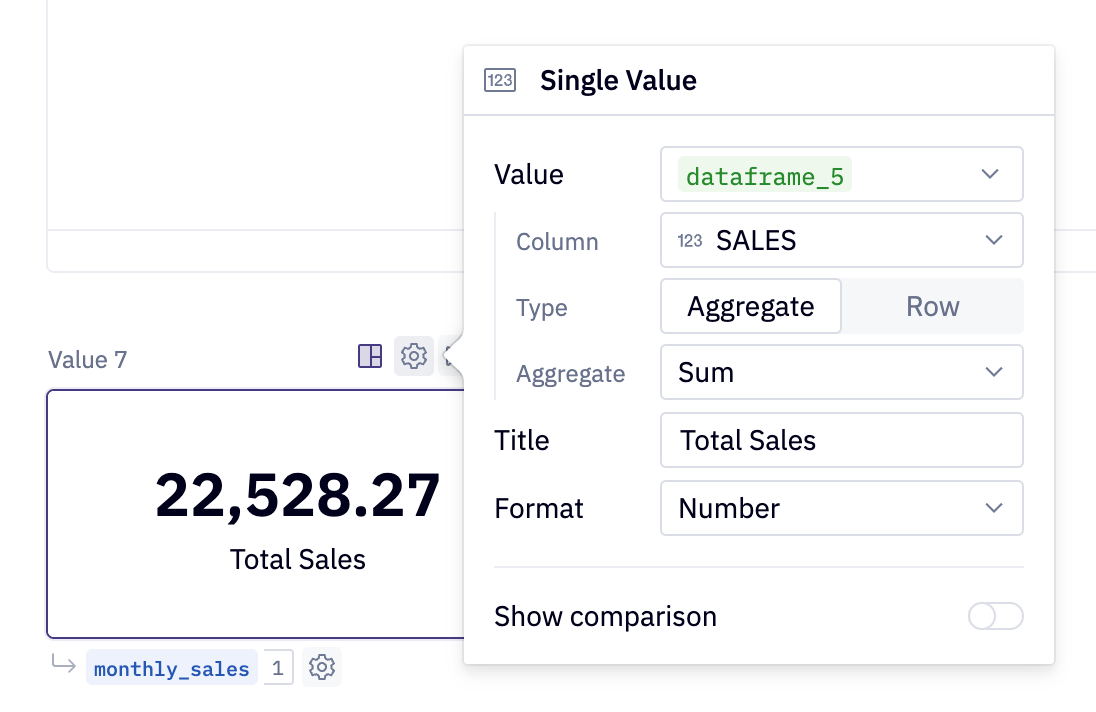This screenshot has width=1096, height=712.
Task: Click the return arrow icon before monthly_sales
Action: pyautogui.click(x=63, y=667)
